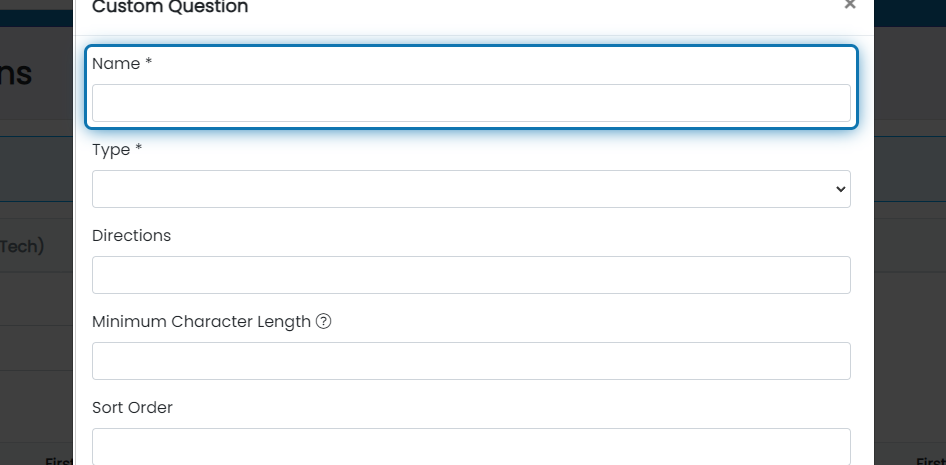Click the Sort Order input field
This screenshot has height=465, width=946.
pyautogui.click(x=471, y=446)
